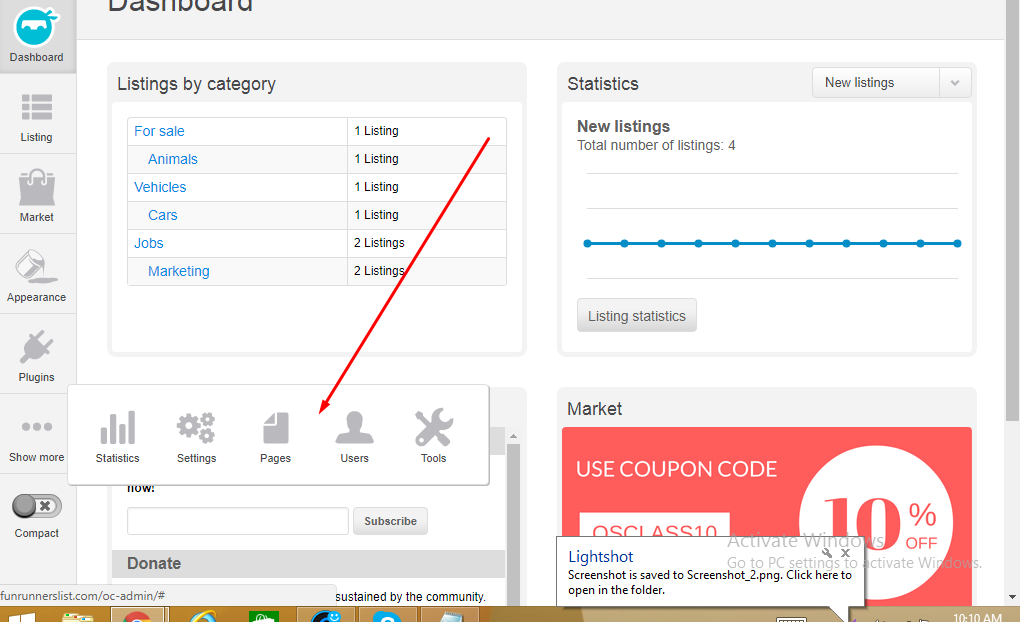
Task: Click '1 Listing' in Cars row
Action: (x=376, y=215)
